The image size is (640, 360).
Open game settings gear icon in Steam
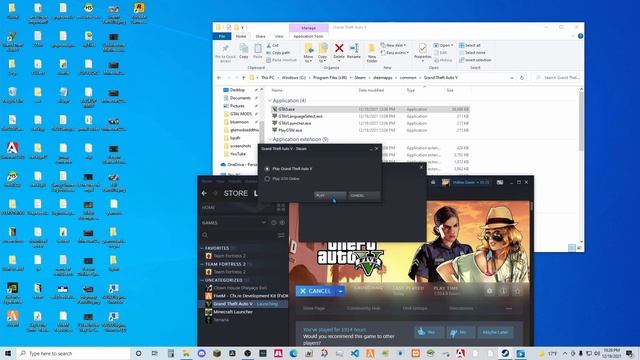489,291
